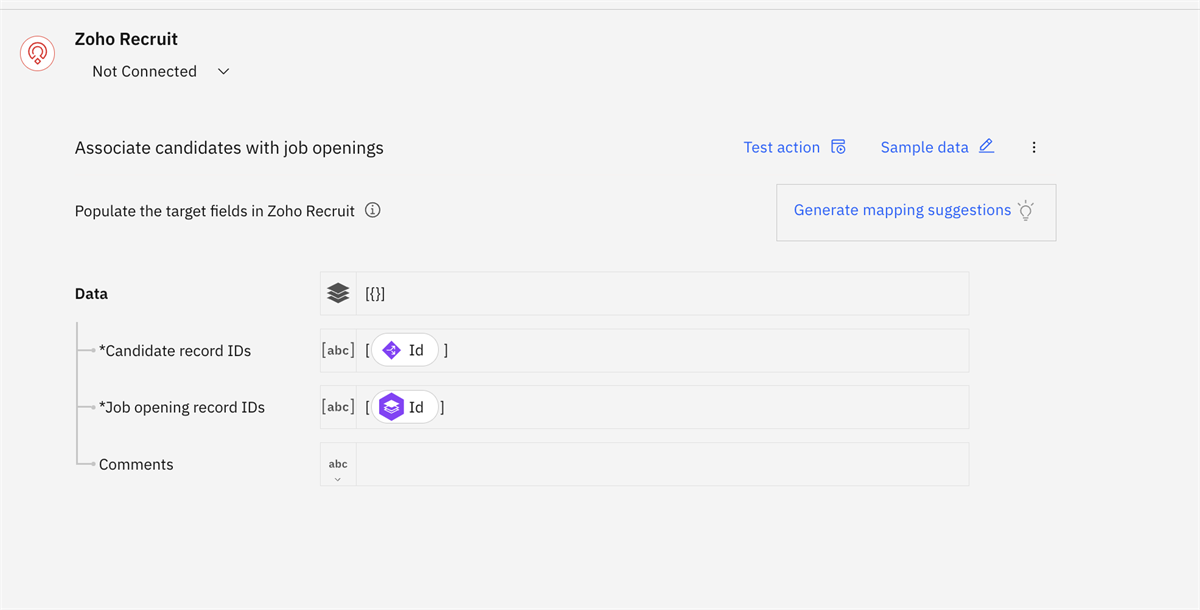Open the three-dot overflow menu
This screenshot has height=610, width=1200.
(1034, 147)
